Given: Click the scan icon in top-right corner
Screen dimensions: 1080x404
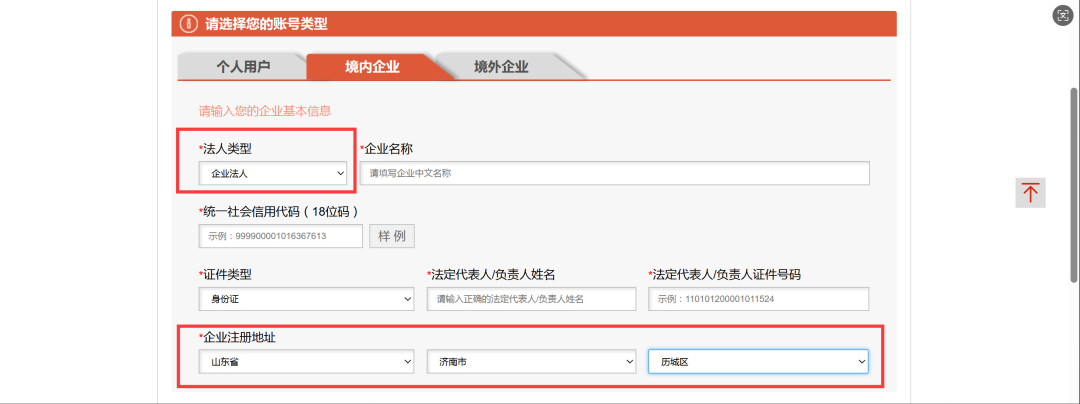Looking at the screenshot, I should (x=1062, y=15).
